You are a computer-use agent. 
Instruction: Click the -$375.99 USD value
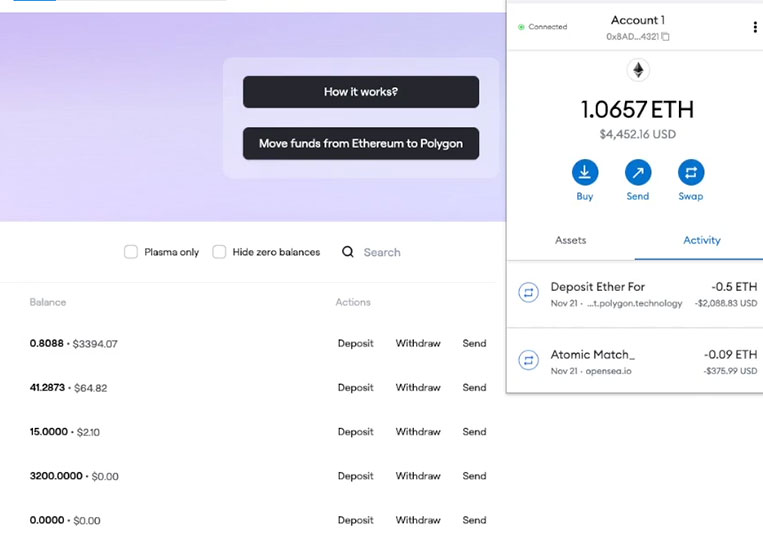[730, 371]
